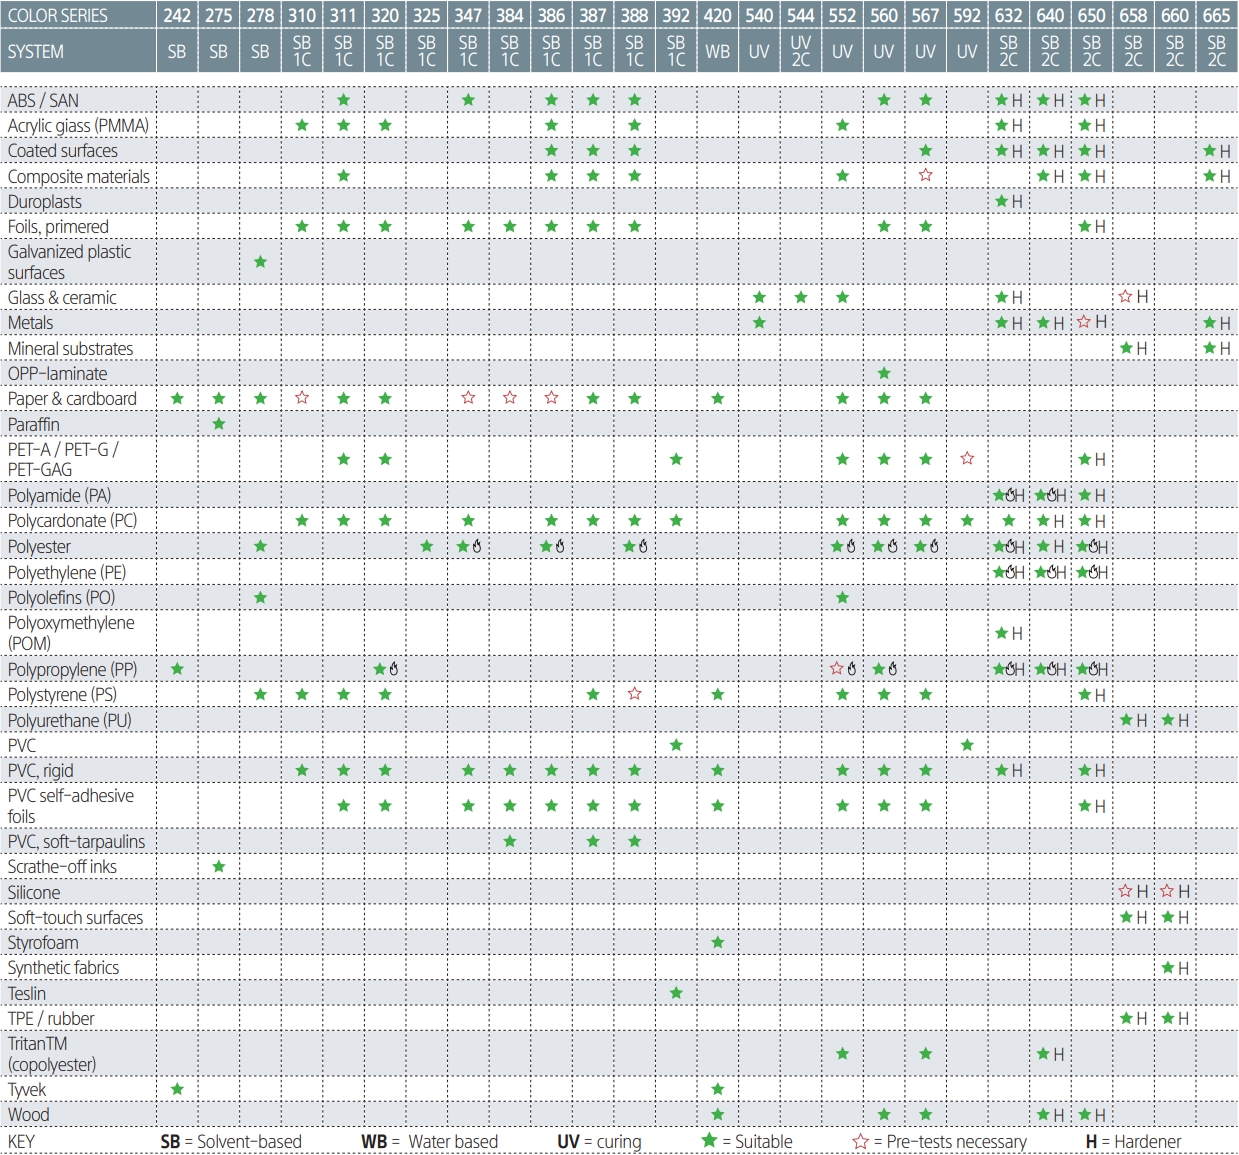Click the star in Galvanized plastic surfaces row

click(260, 262)
